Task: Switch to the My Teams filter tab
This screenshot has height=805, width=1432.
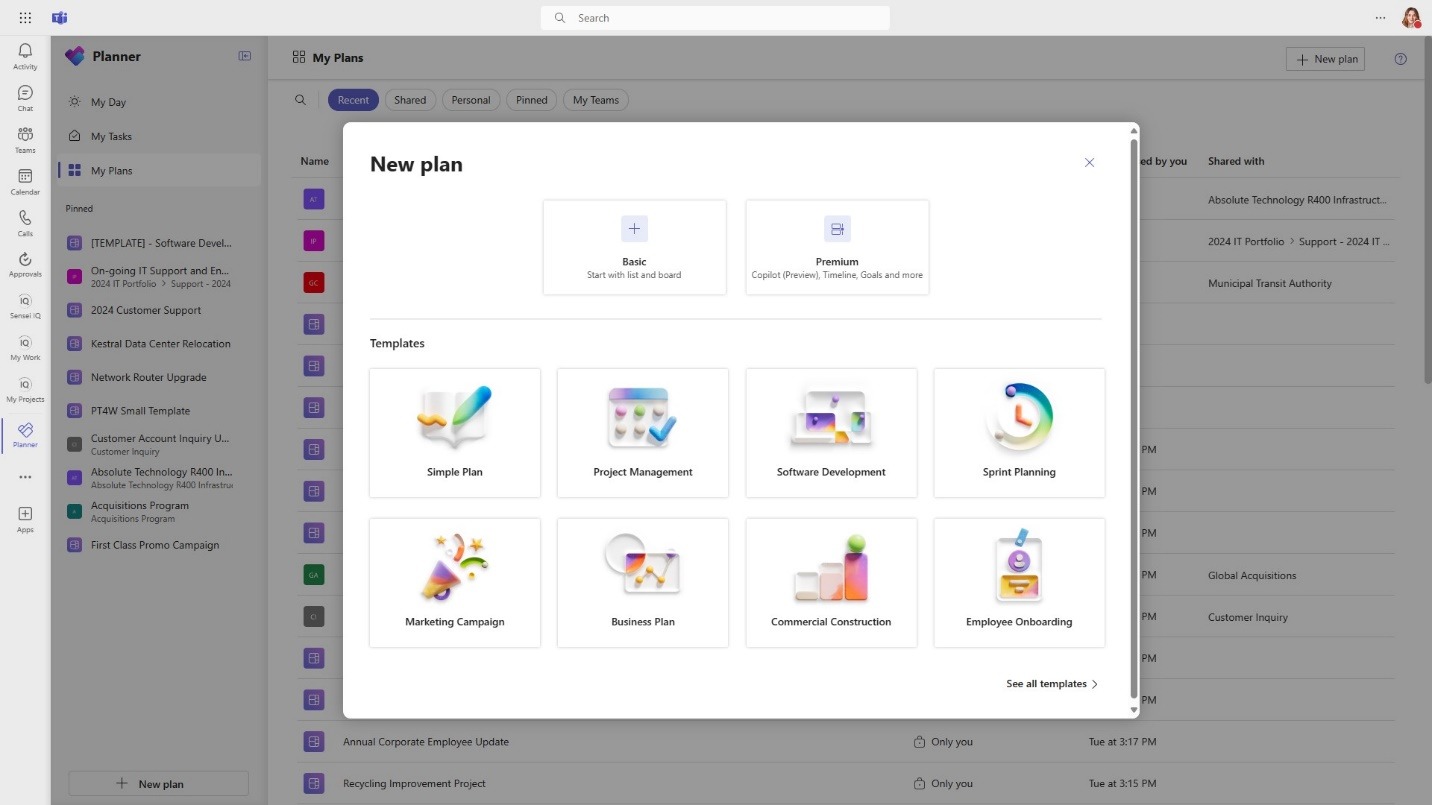Action: [x=596, y=100]
